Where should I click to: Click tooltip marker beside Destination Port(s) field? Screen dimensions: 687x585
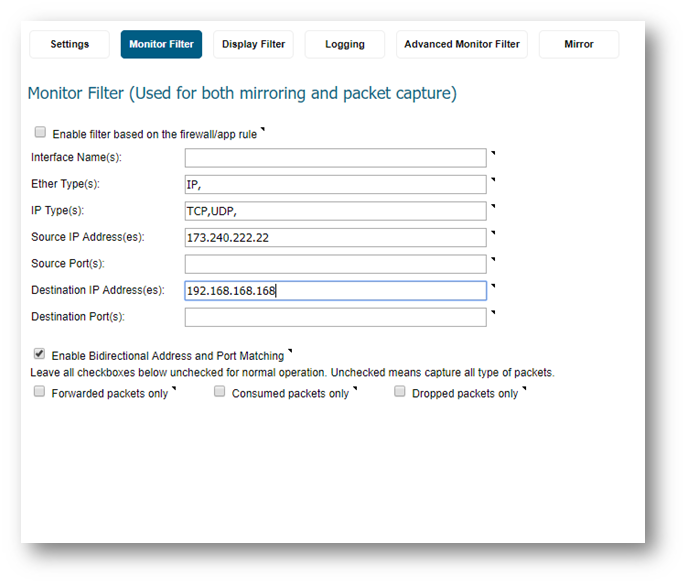click(493, 313)
